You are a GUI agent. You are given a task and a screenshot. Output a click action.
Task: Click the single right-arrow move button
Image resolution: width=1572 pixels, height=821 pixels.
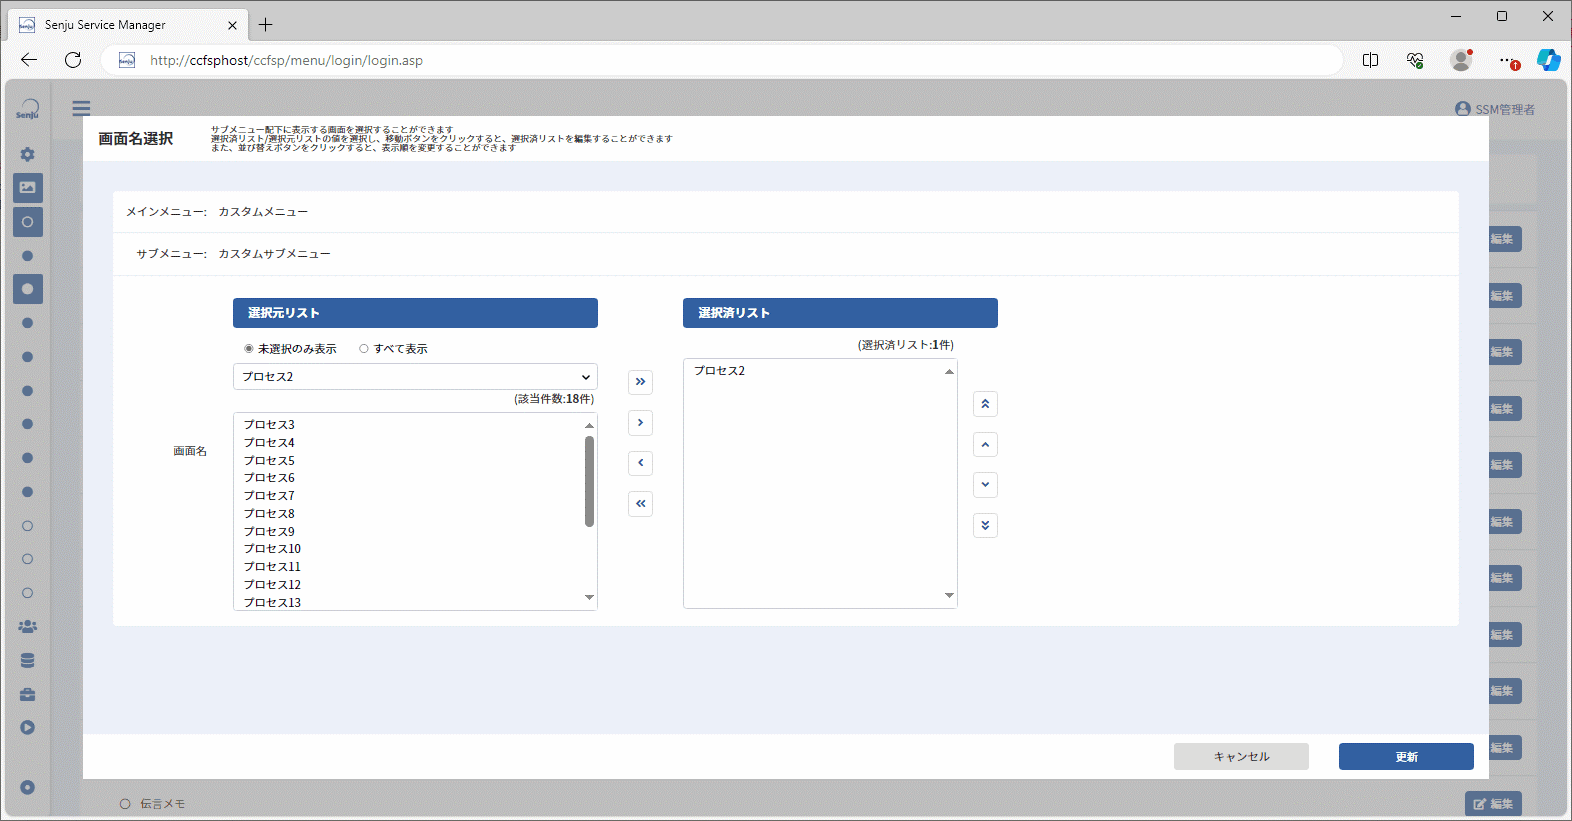click(x=640, y=423)
